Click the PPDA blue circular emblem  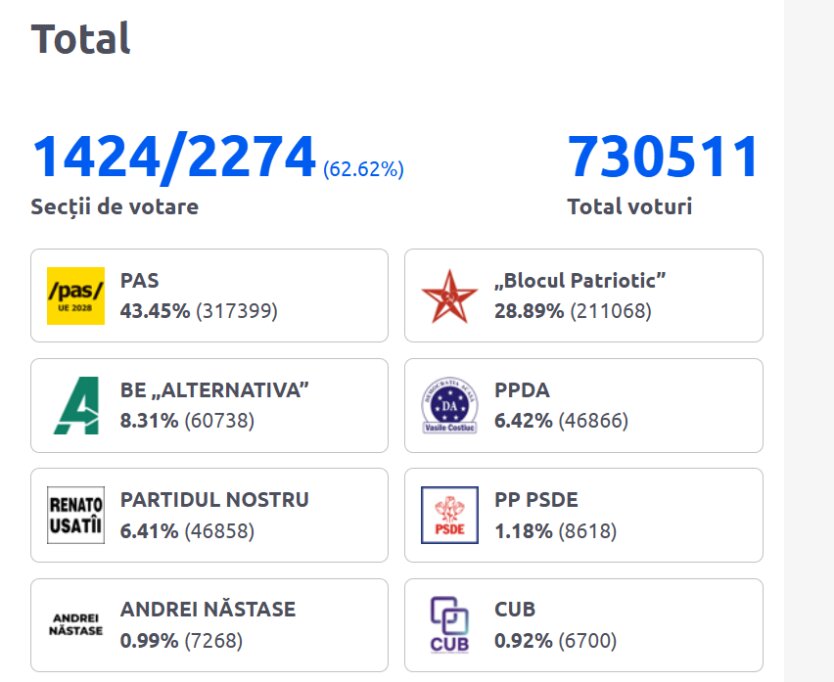pyautogui.click(x=449, y=405)
